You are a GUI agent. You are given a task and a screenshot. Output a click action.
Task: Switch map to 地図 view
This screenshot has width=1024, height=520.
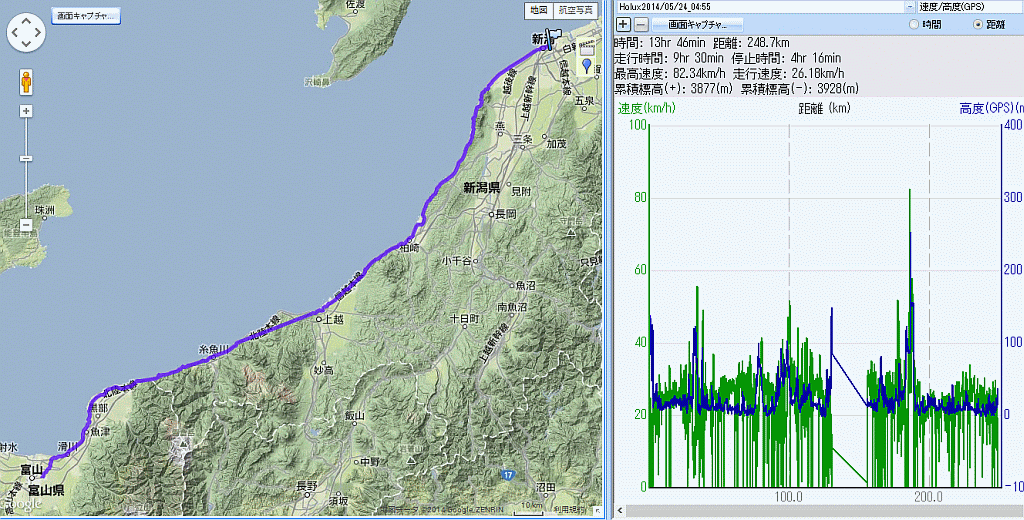[x=539, y=10]
